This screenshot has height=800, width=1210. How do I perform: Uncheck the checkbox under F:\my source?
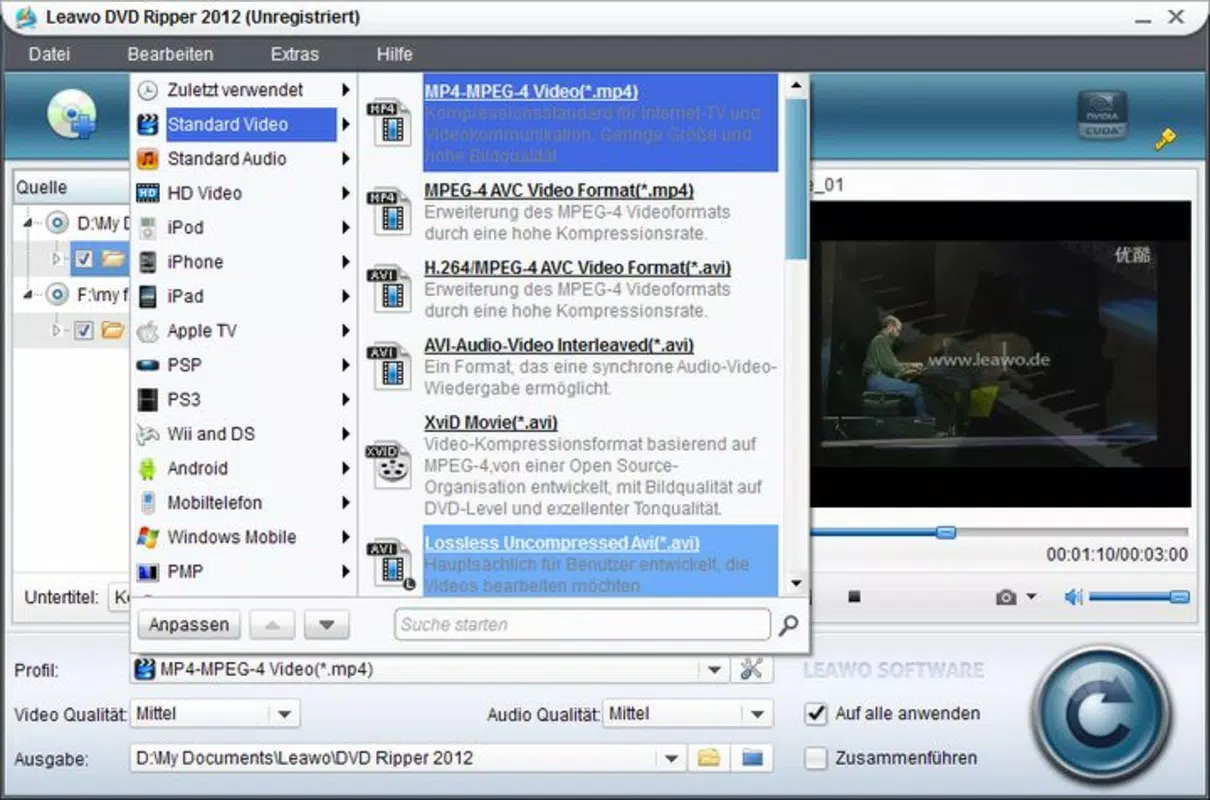coord(84,329)
